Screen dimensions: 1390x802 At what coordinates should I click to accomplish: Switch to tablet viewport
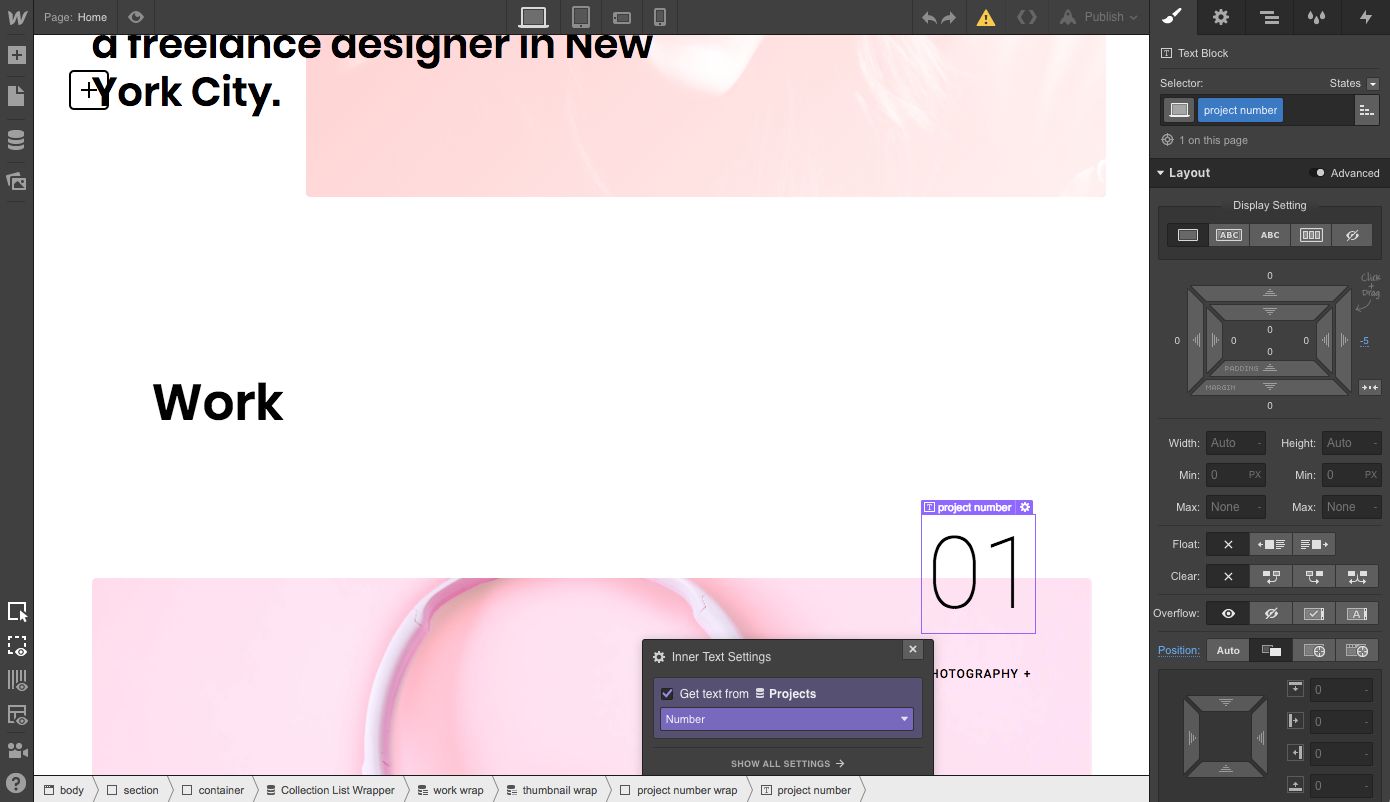click(x=581, y=17)
